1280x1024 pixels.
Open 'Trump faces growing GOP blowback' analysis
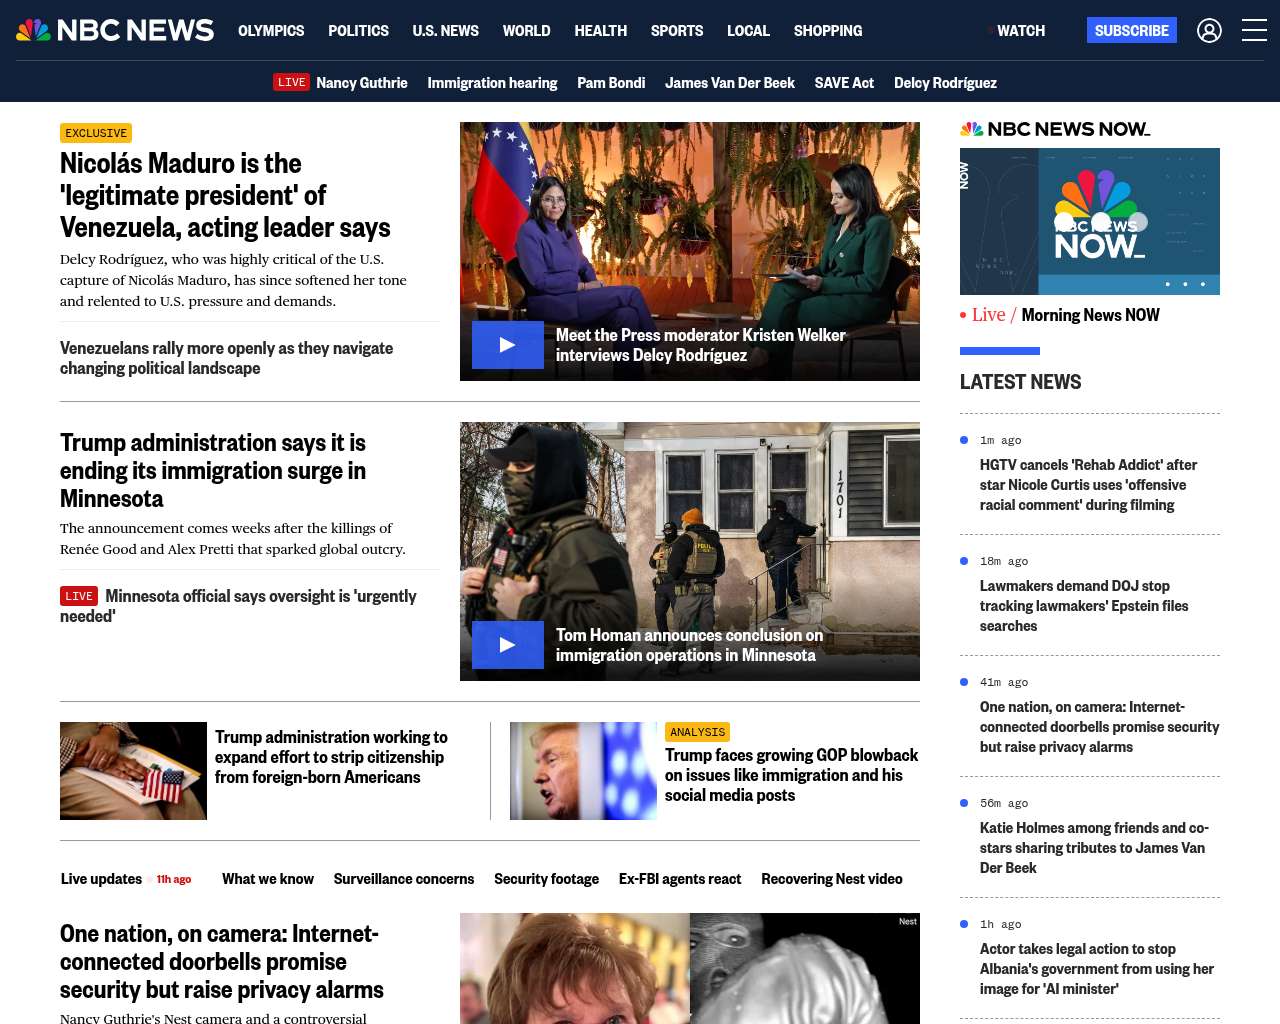click(x=791, y=775)
